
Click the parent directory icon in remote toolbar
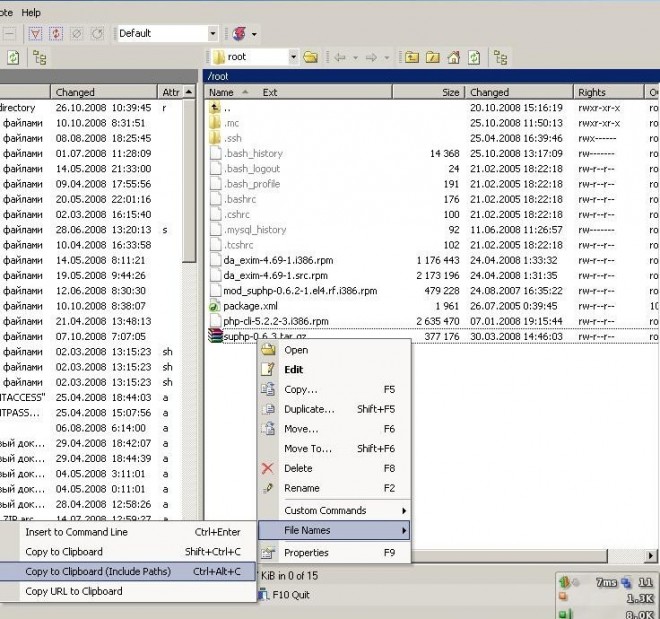coord(411,58)
